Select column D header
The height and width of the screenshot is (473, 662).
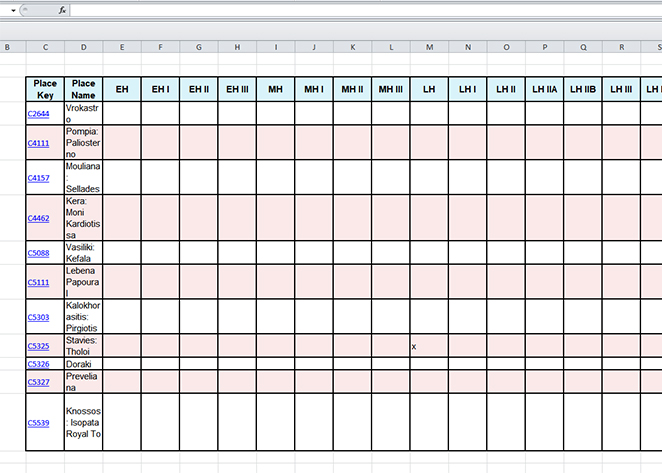(84, 47)
